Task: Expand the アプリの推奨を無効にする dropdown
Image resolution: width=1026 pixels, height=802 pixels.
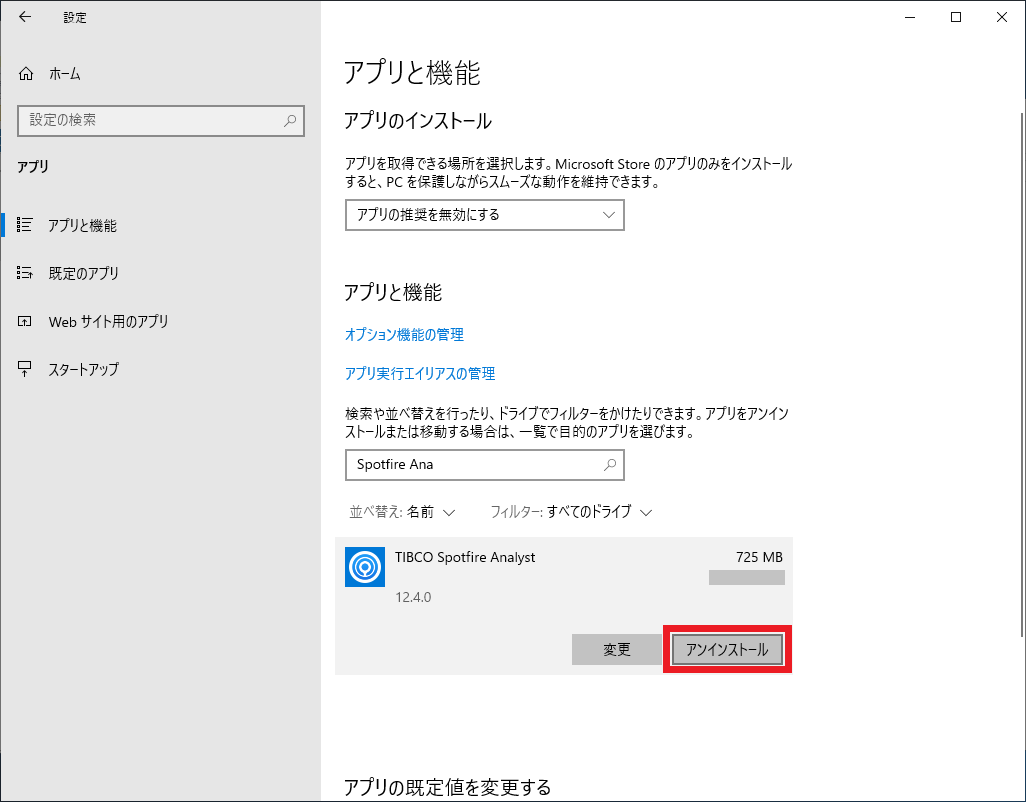Action: pyautogui.click(x=485, y=215)
